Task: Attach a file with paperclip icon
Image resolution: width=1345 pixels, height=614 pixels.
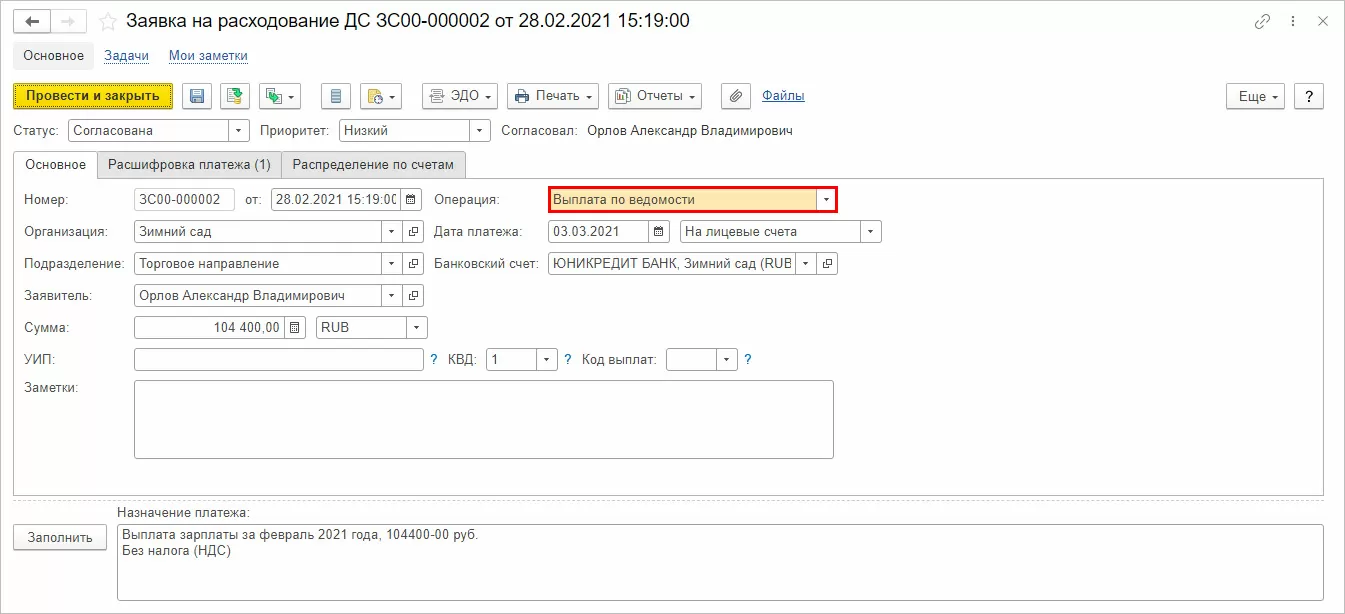Action: click(x=736, y=96)
